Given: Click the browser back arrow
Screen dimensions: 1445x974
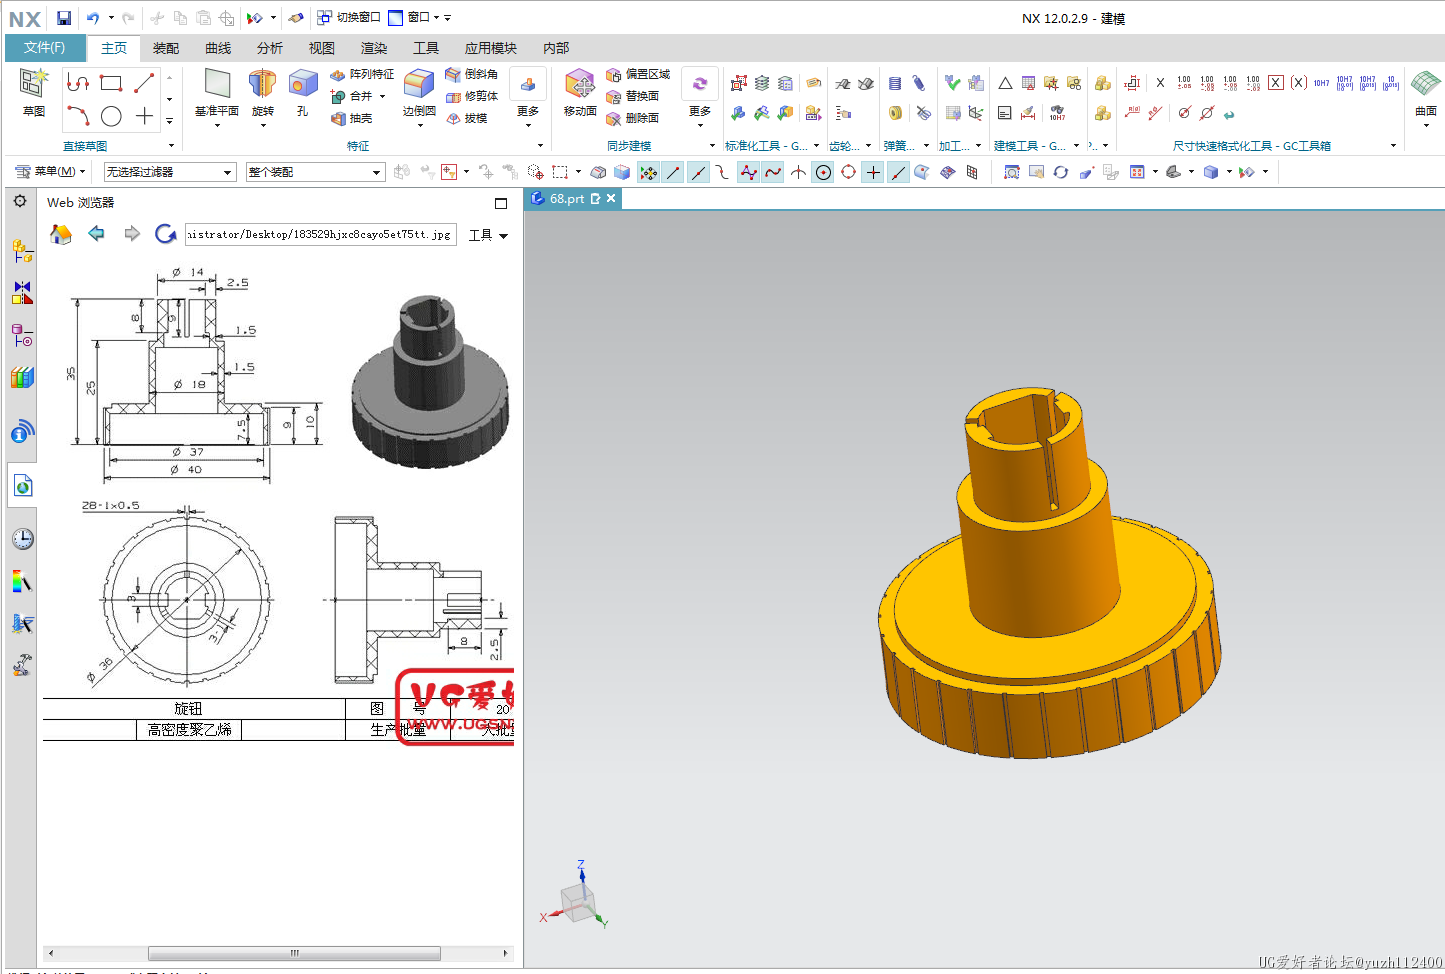Looking at the screenshot, I should point(96,233).
